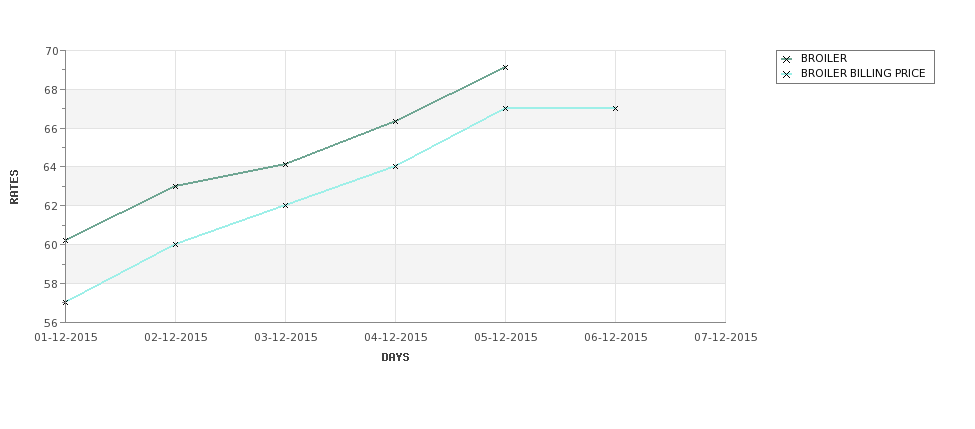Click the DAYS axis title
Screen dimensions: 975x429
[x=395, y=357]
